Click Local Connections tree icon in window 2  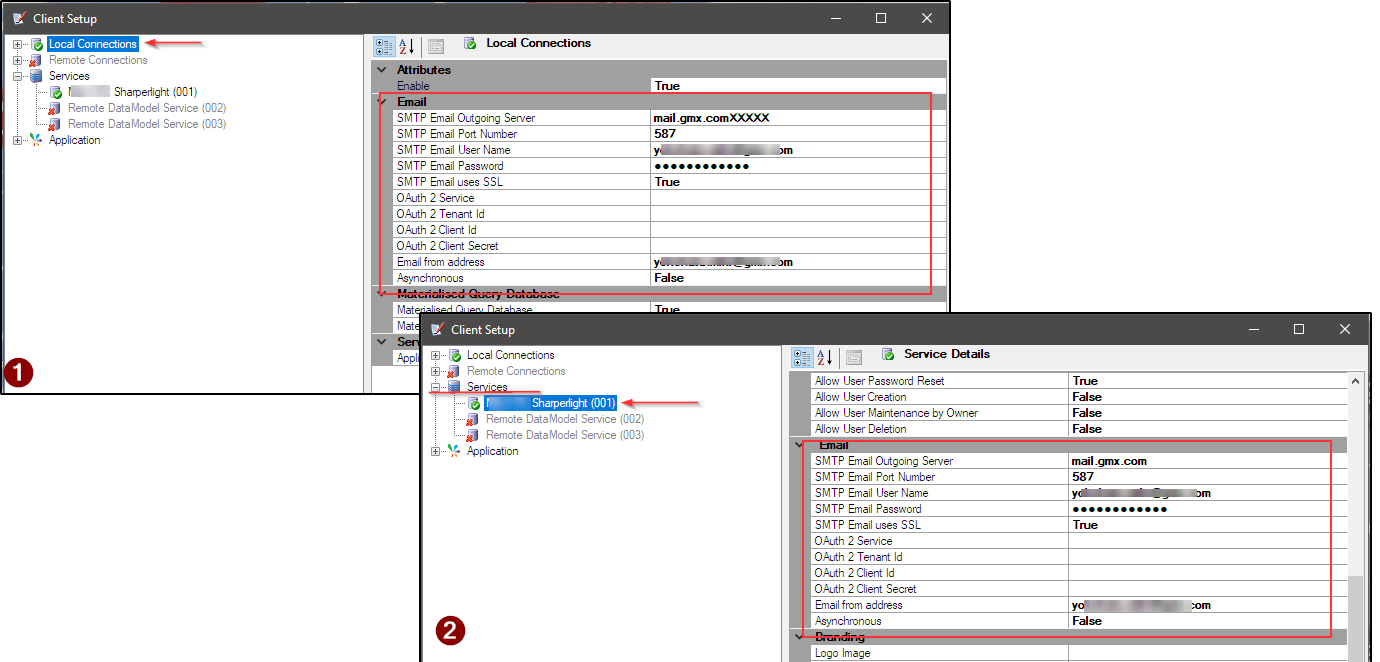click(x=455, y=355)
